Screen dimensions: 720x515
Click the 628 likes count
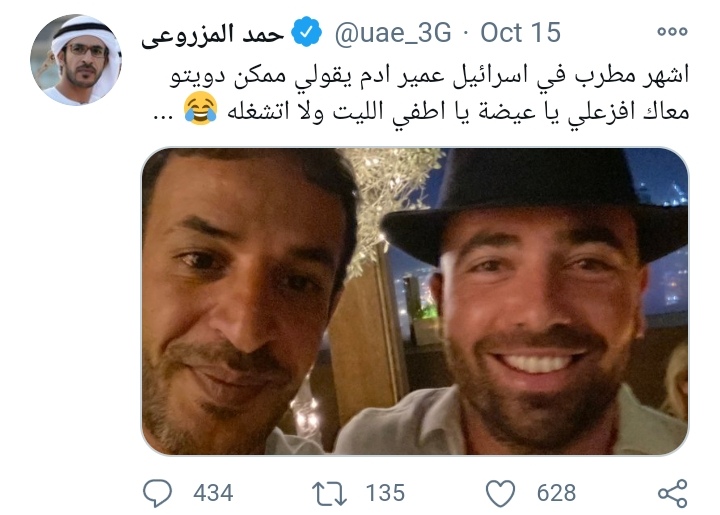[x=556, y=493]
